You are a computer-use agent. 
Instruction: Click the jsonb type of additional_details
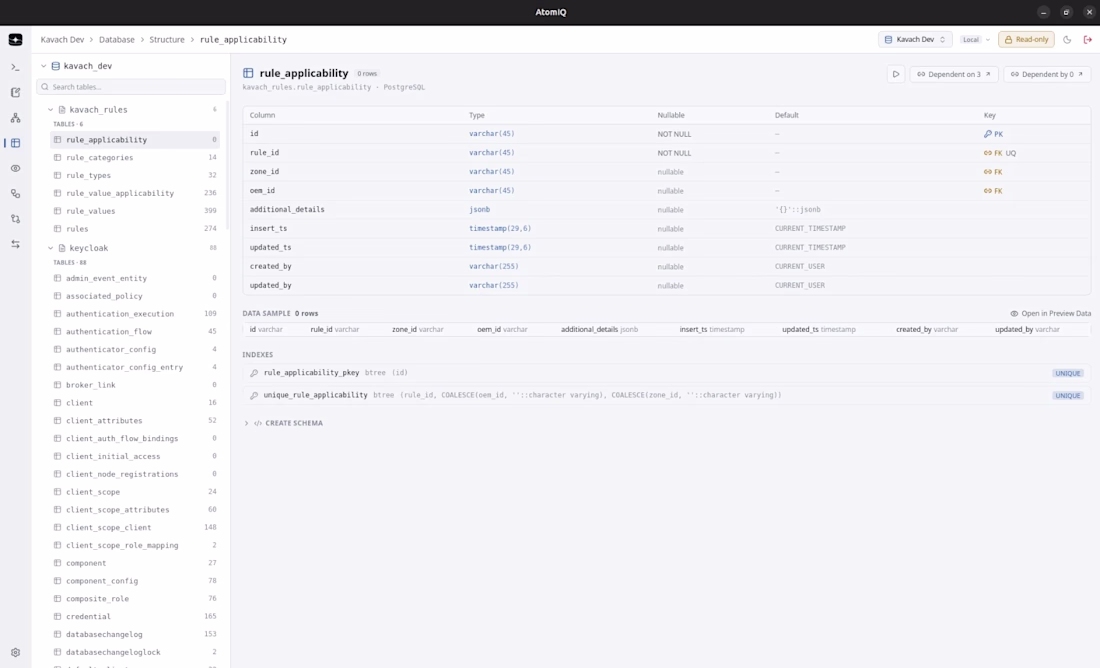(x=480, y=210)
